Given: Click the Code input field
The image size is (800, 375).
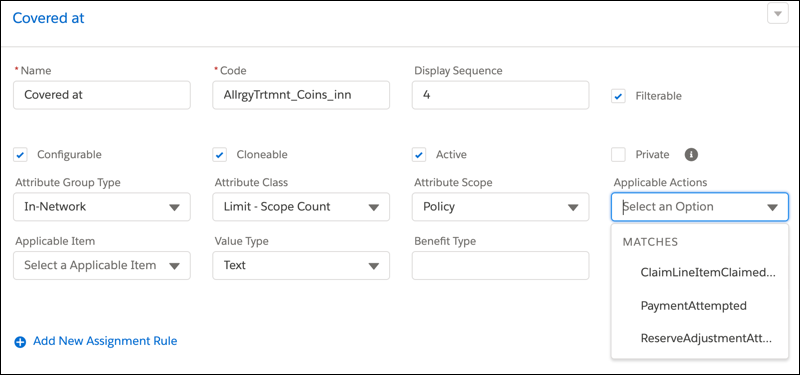Looking at the screenshot, I should coord(301,95).
